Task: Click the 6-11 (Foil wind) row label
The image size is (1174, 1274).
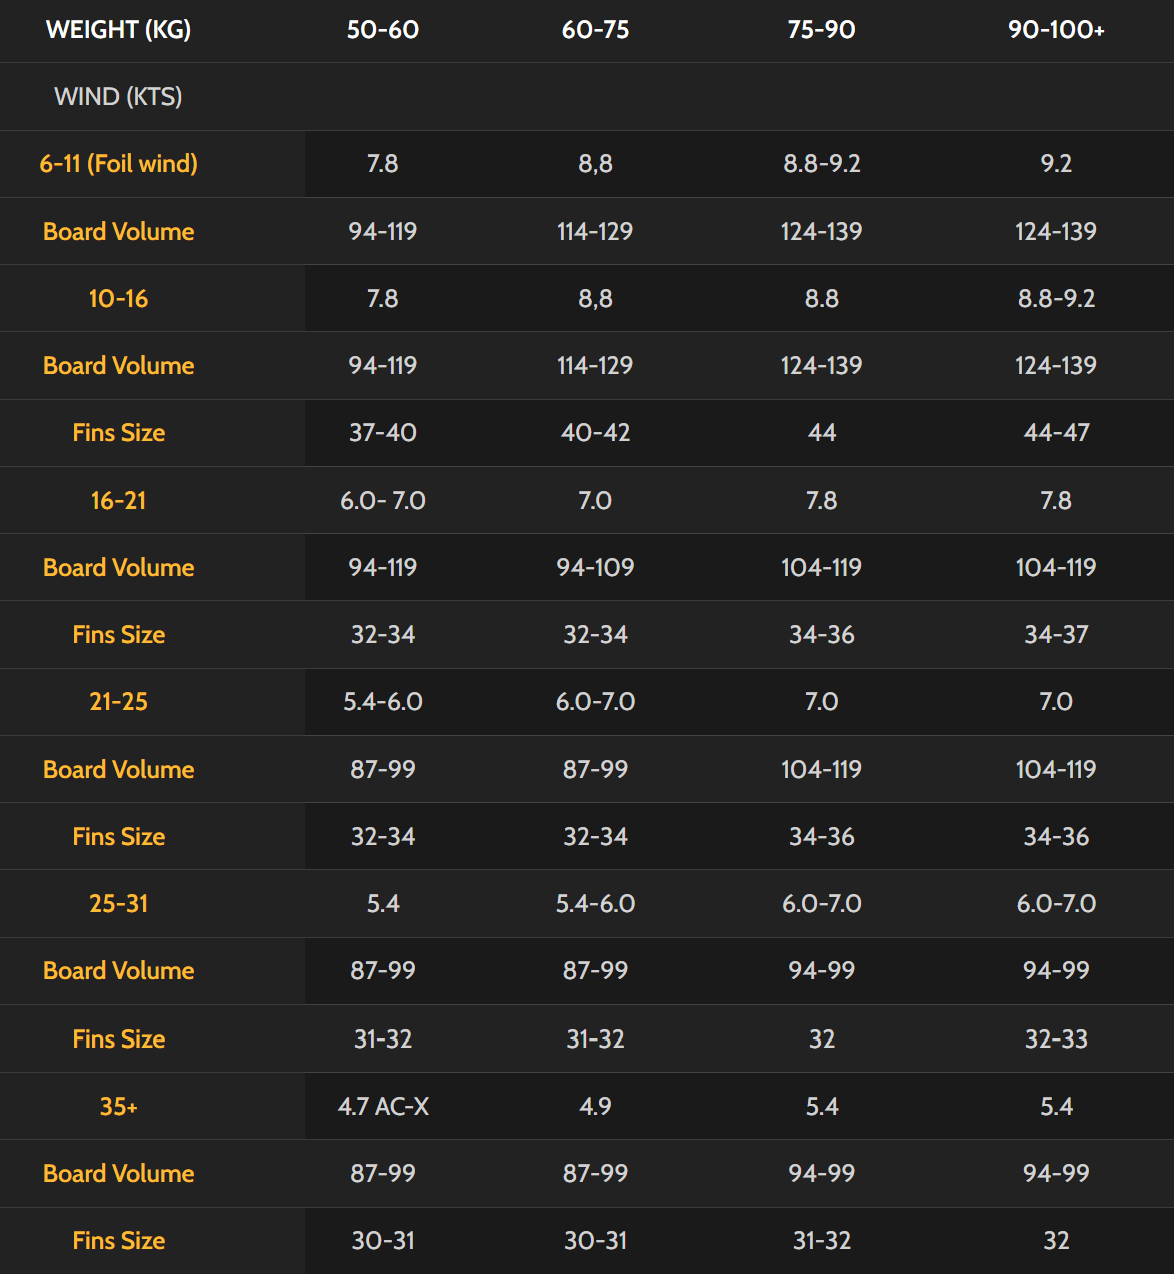Action: click(118, 164)
